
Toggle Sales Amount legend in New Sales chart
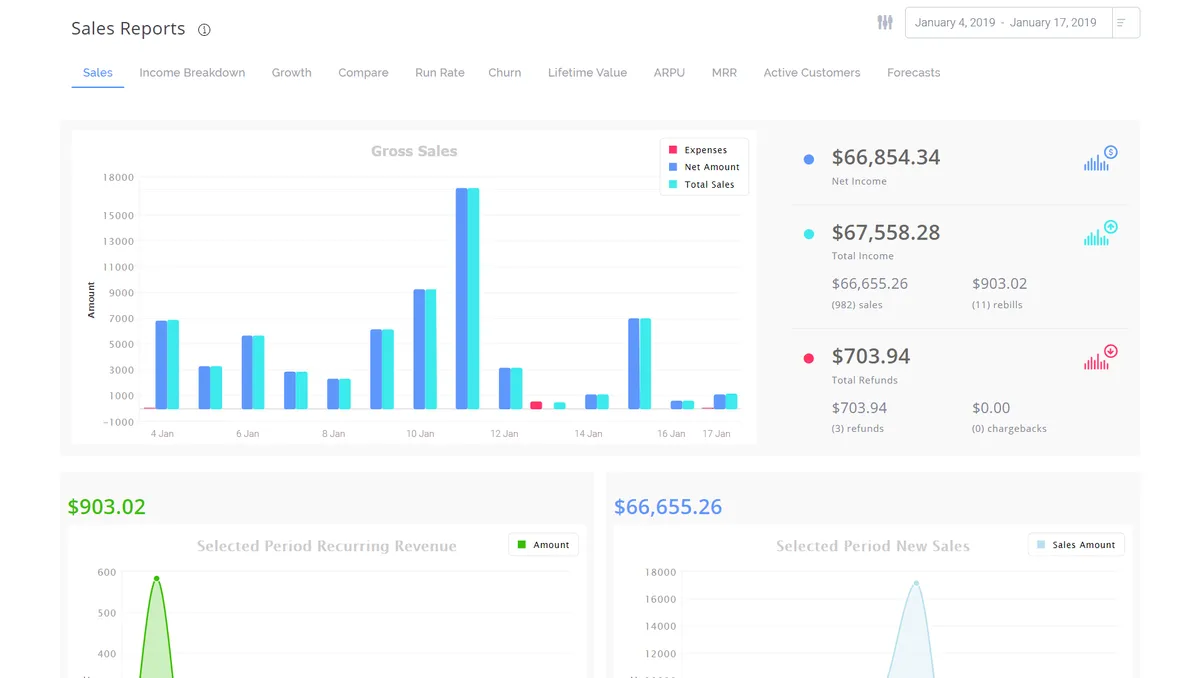(x=1076, y=545)
